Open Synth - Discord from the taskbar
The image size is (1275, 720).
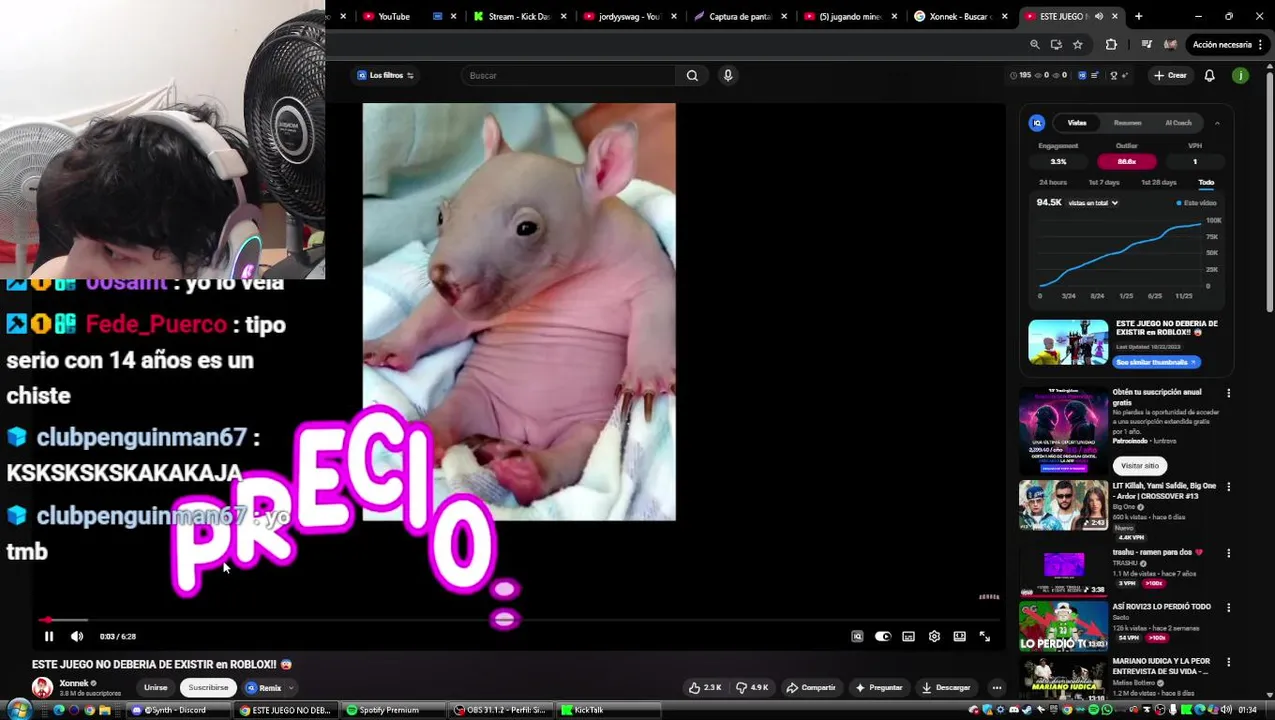(x=177, y=710)
